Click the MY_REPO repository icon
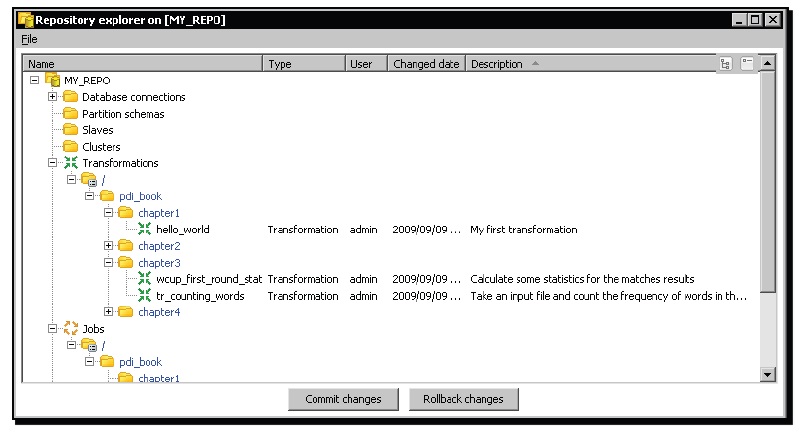 coord(52,80)
